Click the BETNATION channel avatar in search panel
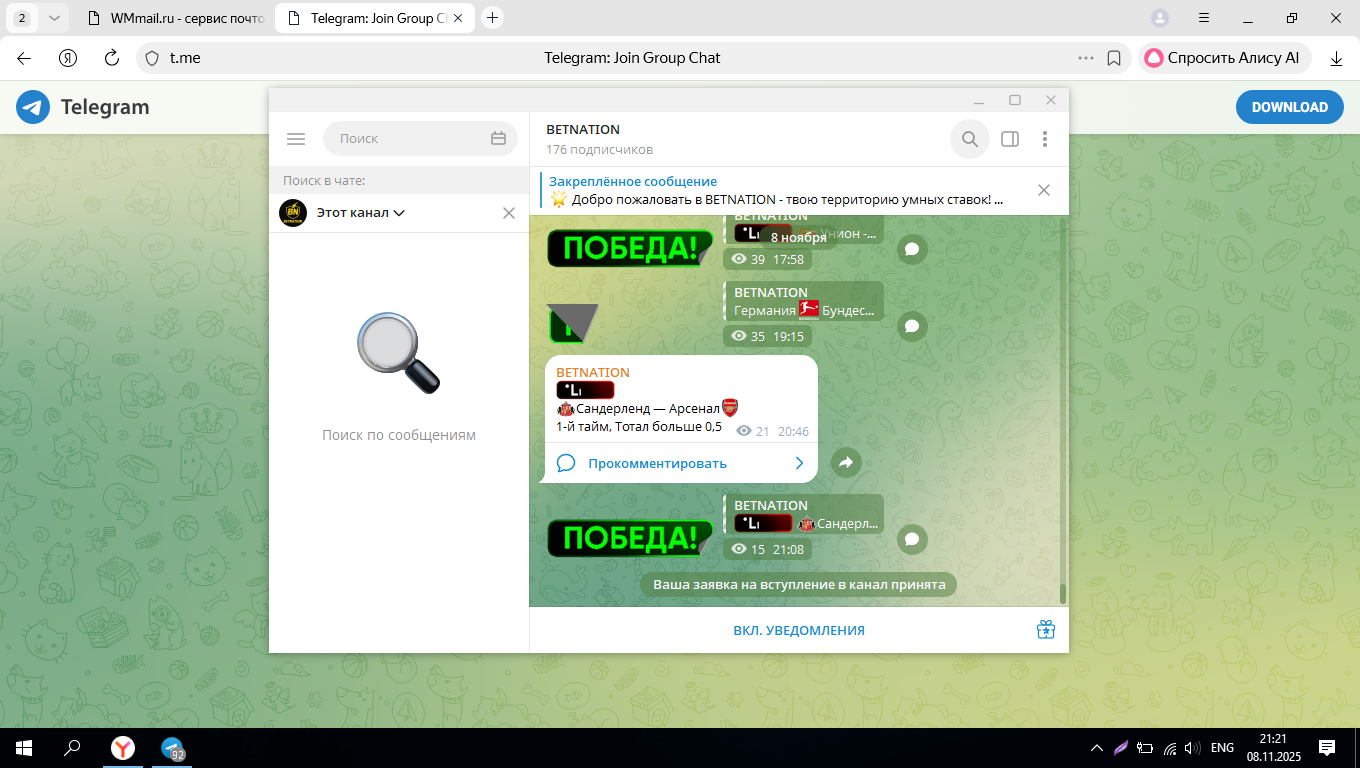Image resolution: width=1360 pixels, height=768 pixels. (x=292, y=213)
